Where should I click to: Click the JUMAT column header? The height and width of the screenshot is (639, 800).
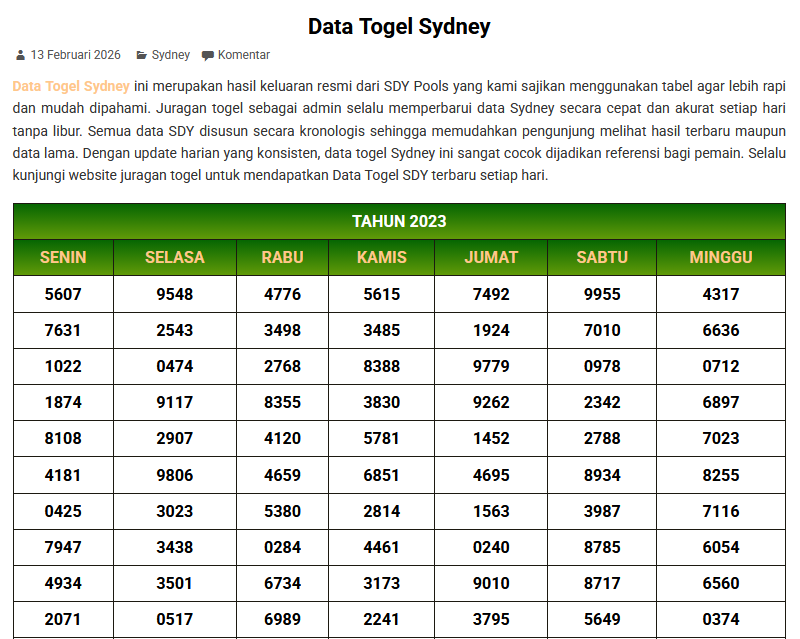pyautogui.click(x=491, y=257)
